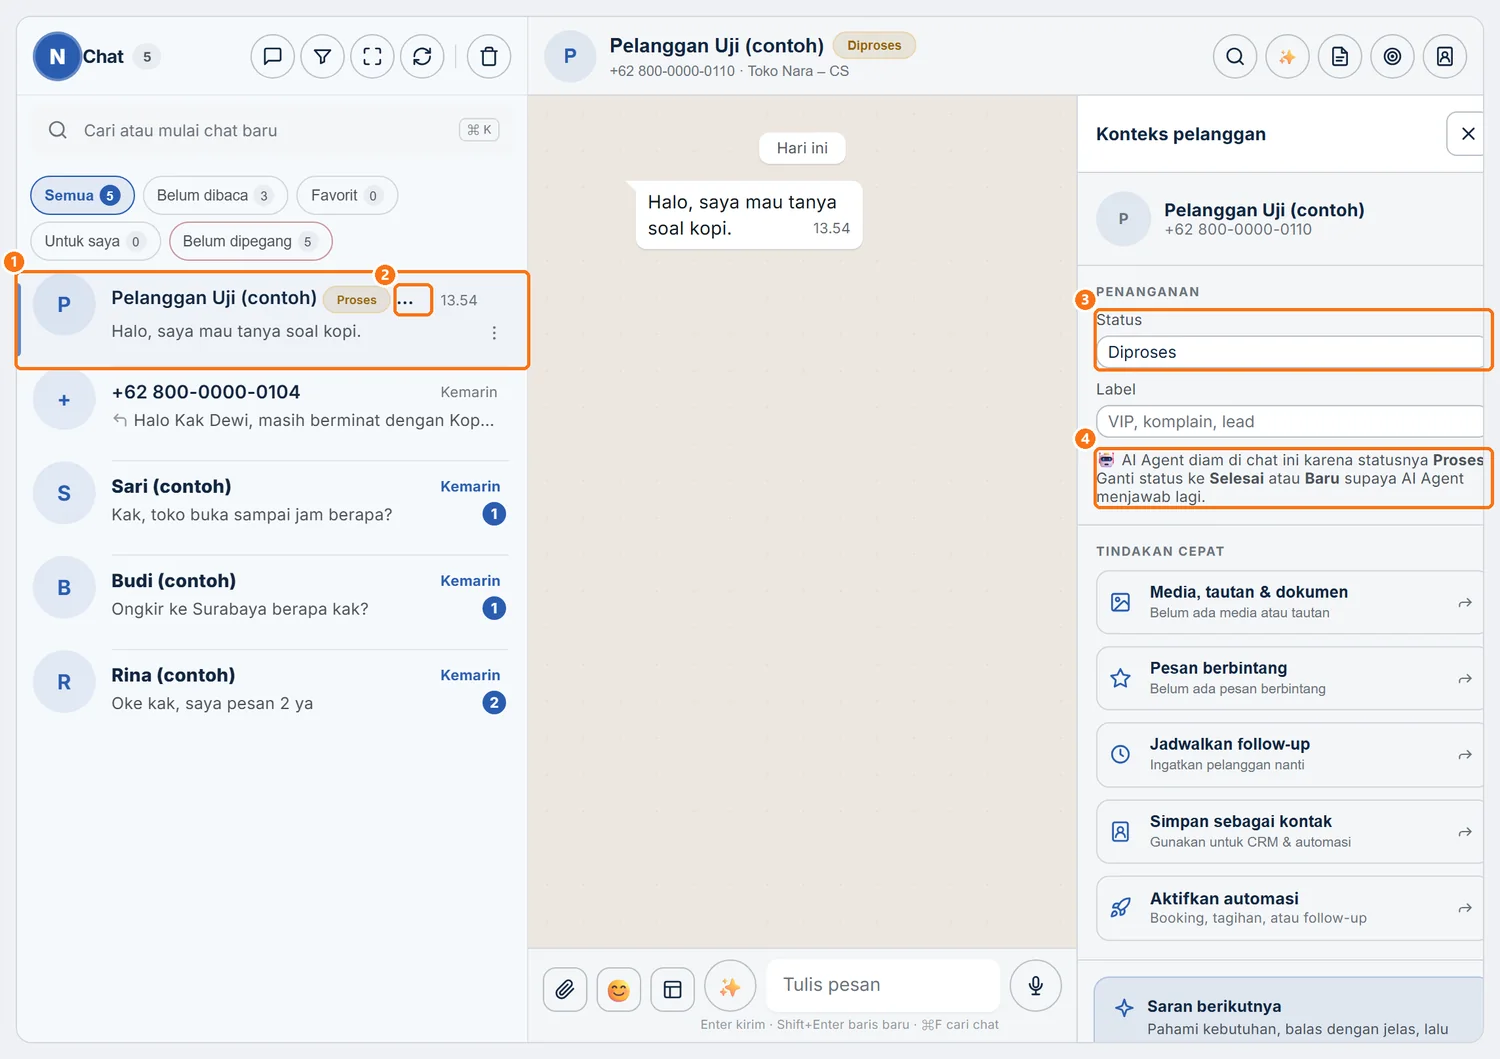Image resolution: width=1500 pixels, height=1059 pixels.
Task: Open the emoji picker
Action: [x=619, y=989]
